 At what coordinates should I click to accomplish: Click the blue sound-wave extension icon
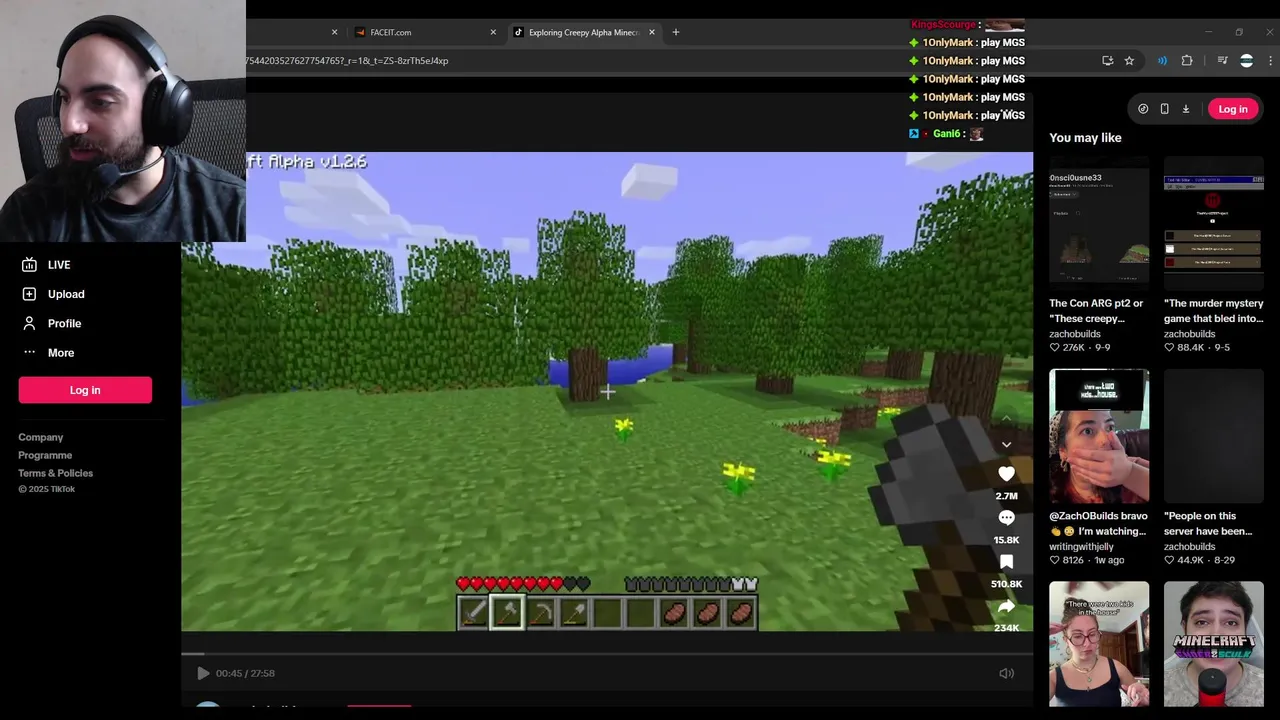[x=1162, y=61]
